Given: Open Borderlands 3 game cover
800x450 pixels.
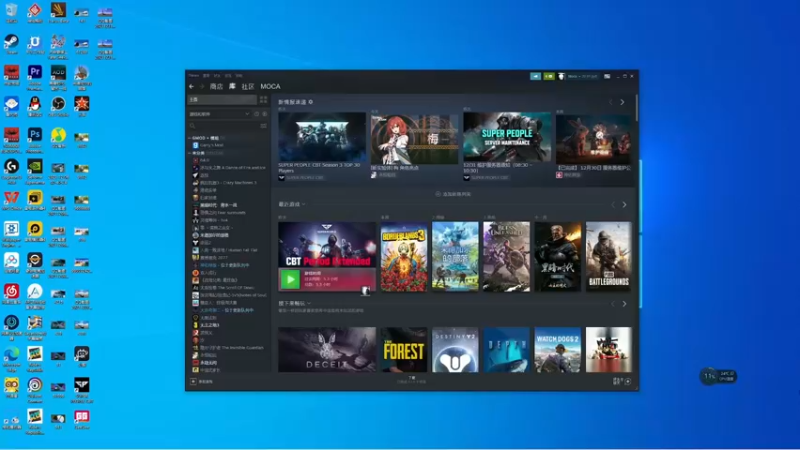Looking at the screenshot, I should tap(404, 257).
